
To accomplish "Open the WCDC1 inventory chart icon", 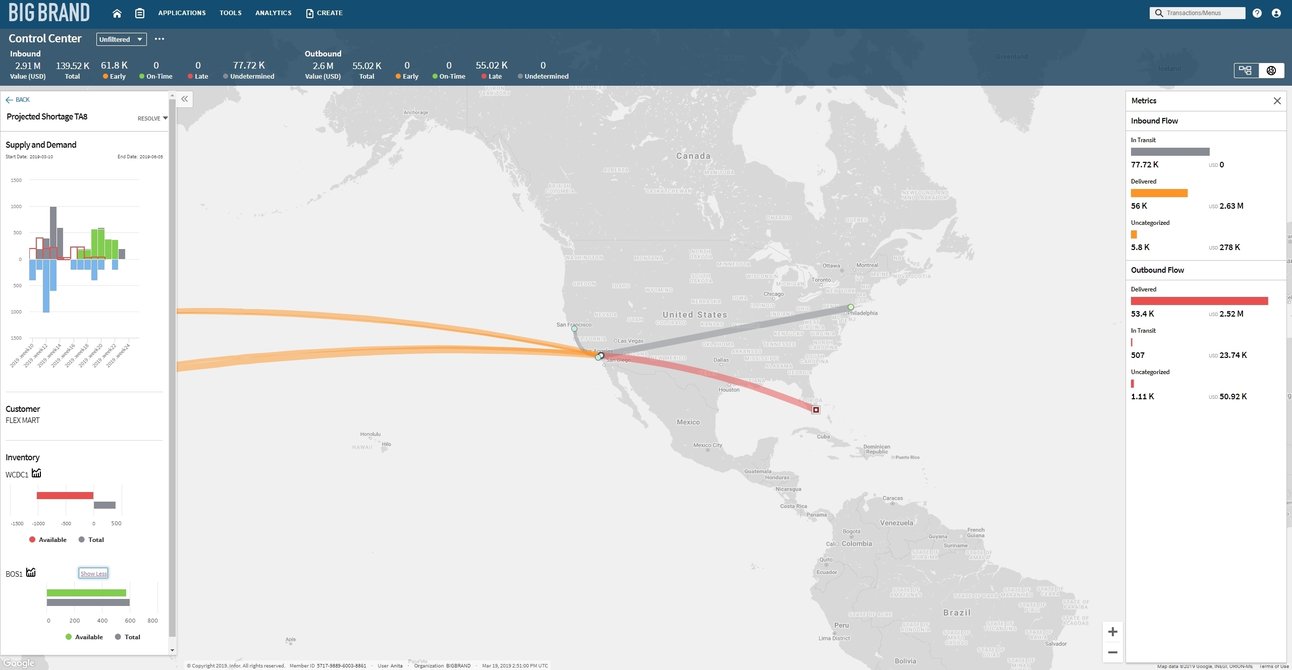I will pyautogui.click(x=36, y=473).
